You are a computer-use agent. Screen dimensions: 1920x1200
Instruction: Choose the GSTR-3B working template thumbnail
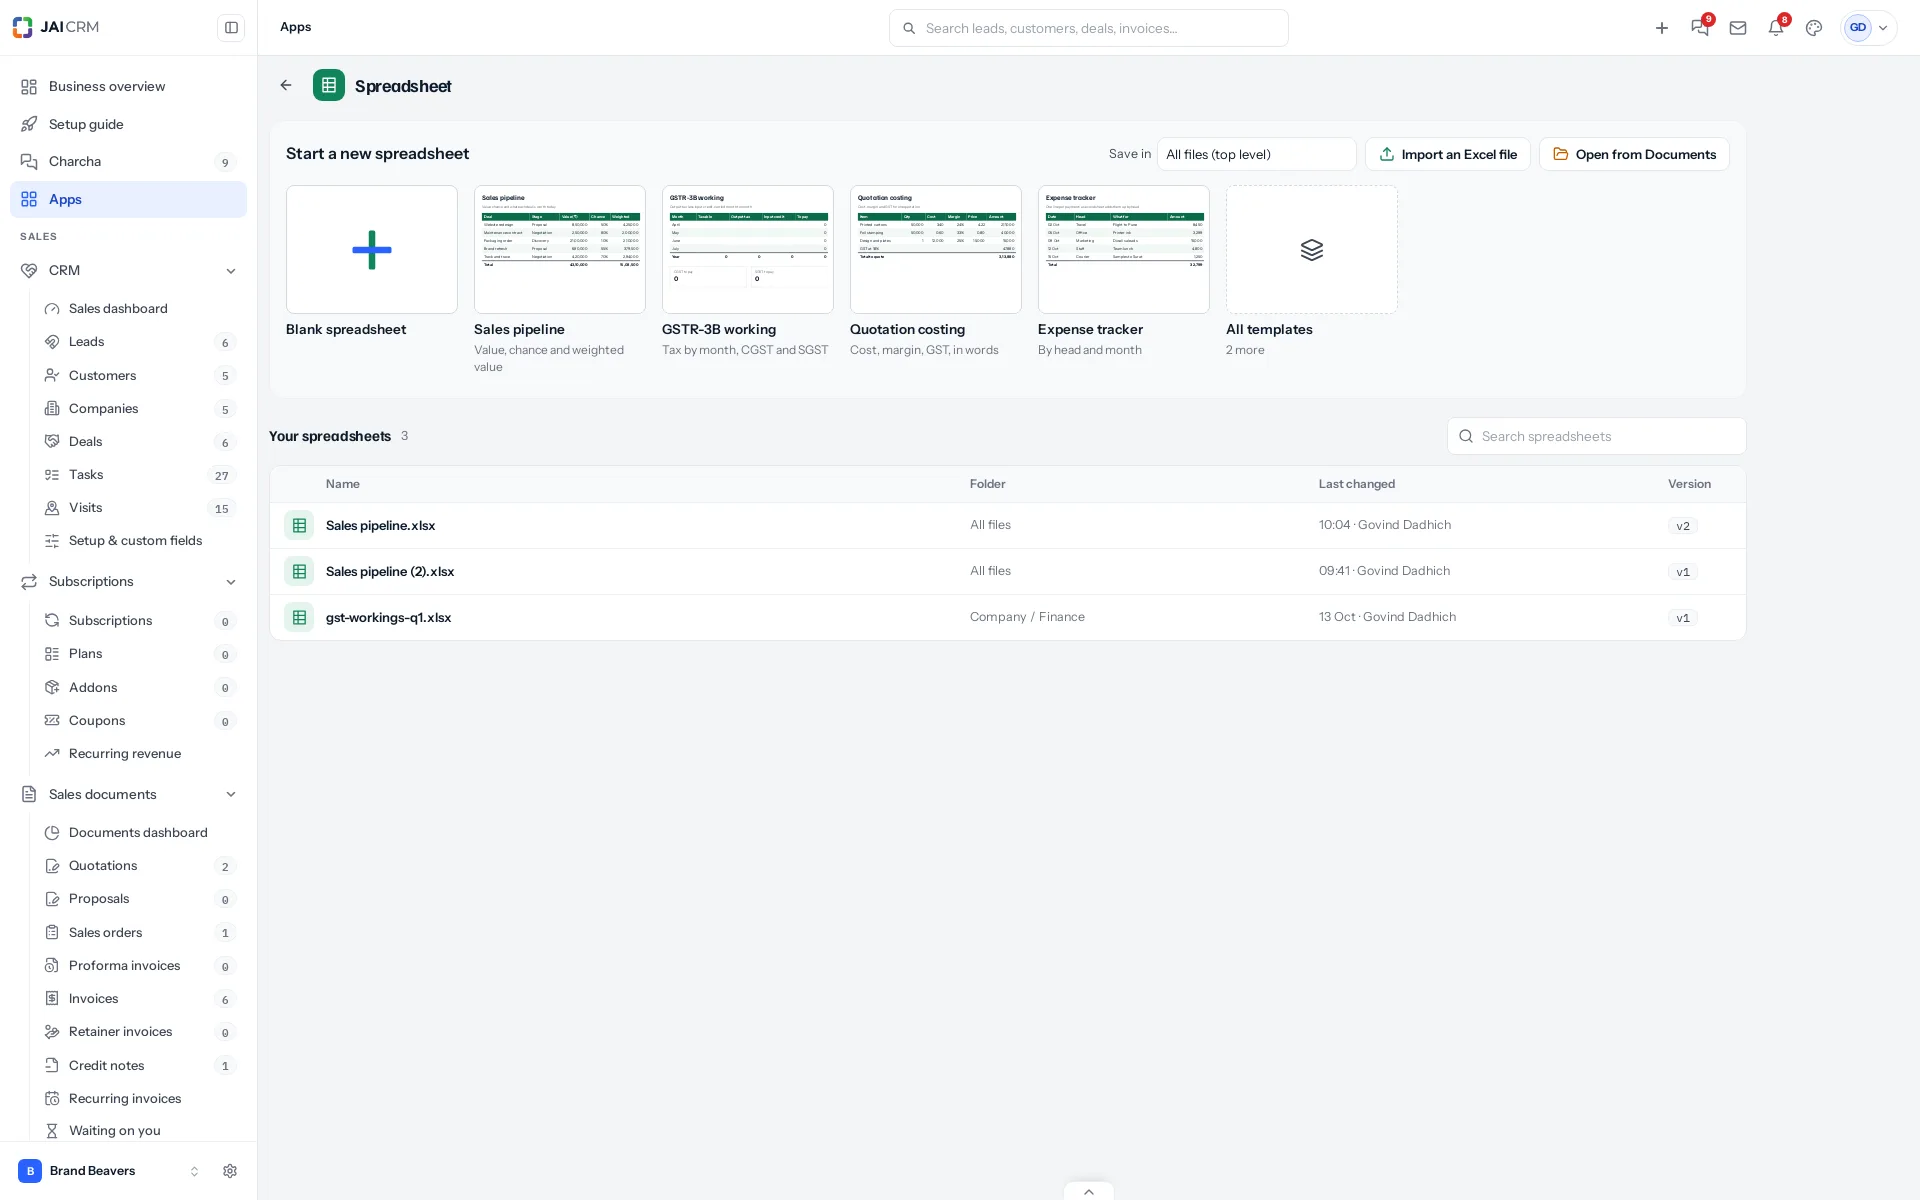click(748, 250)
